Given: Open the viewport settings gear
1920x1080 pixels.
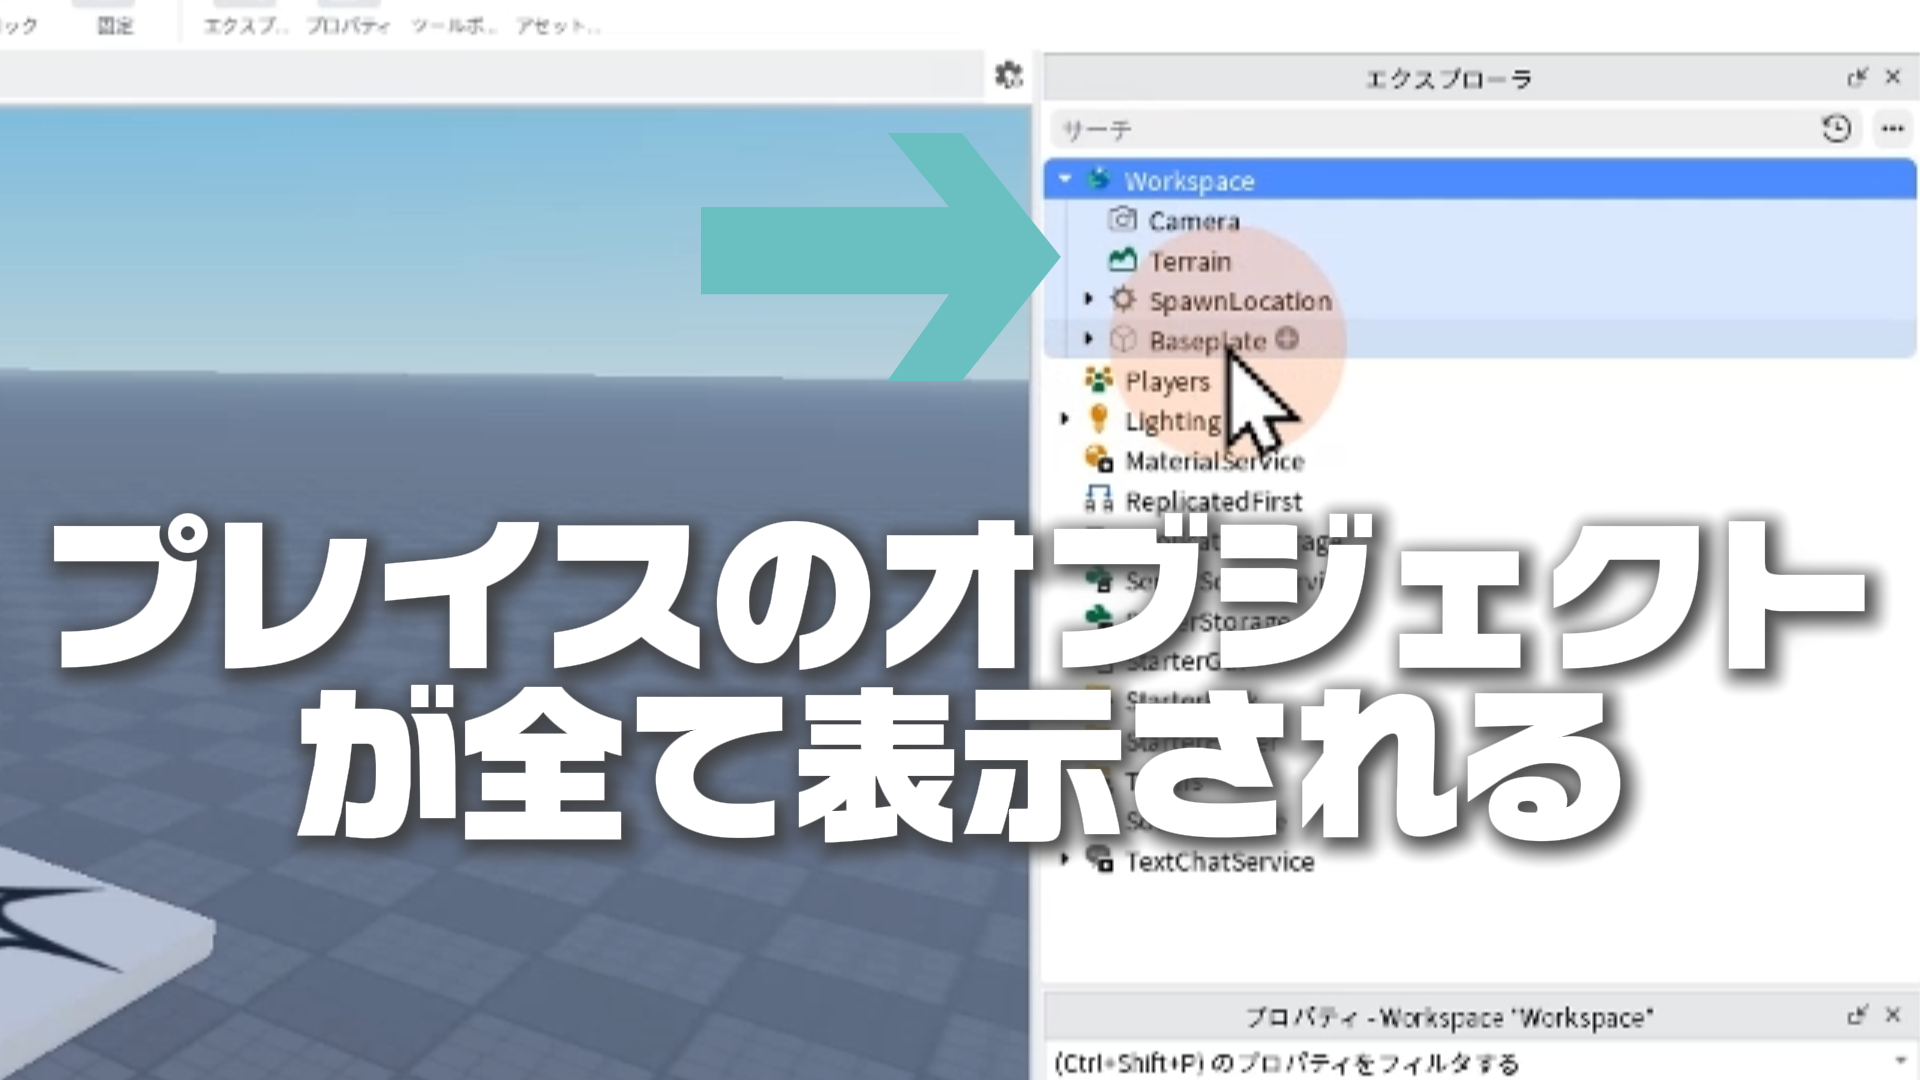Looking at the screenshot, I should pyautogui.click(x=1008, y=75).
